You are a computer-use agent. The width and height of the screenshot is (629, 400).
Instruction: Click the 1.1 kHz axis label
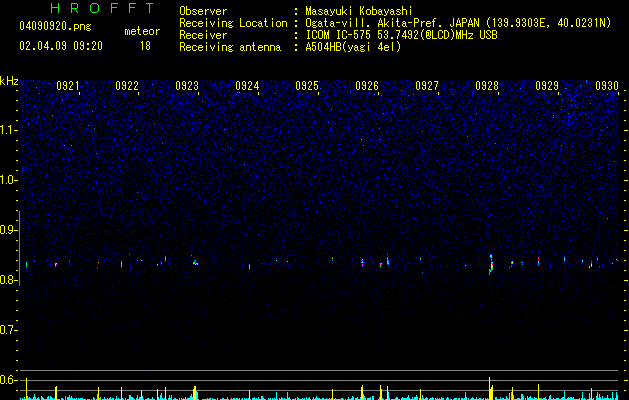[x=8, y=130]
